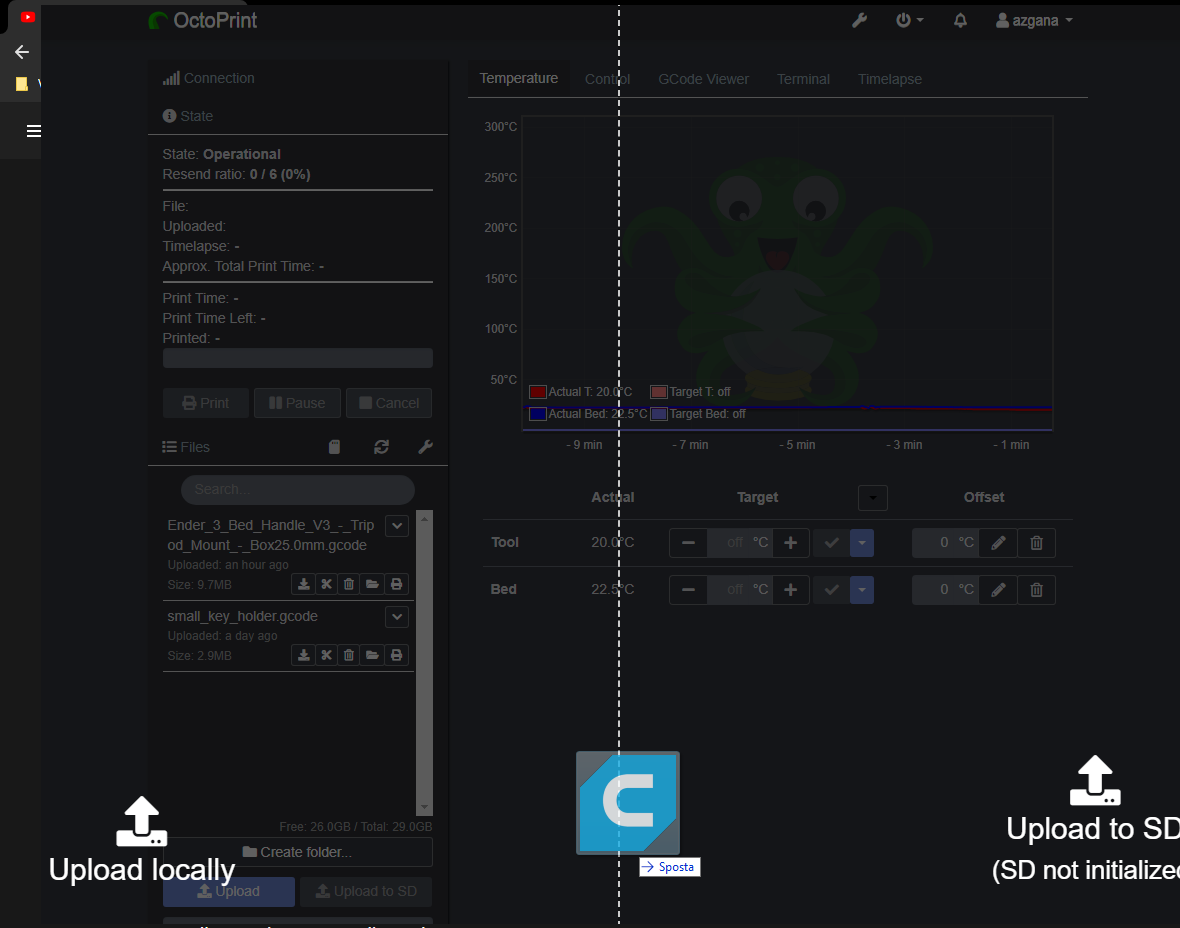Image resolution: width=1180 pixels, height=928 pixels.
Task: Click Create folder button
Action: 298,852
